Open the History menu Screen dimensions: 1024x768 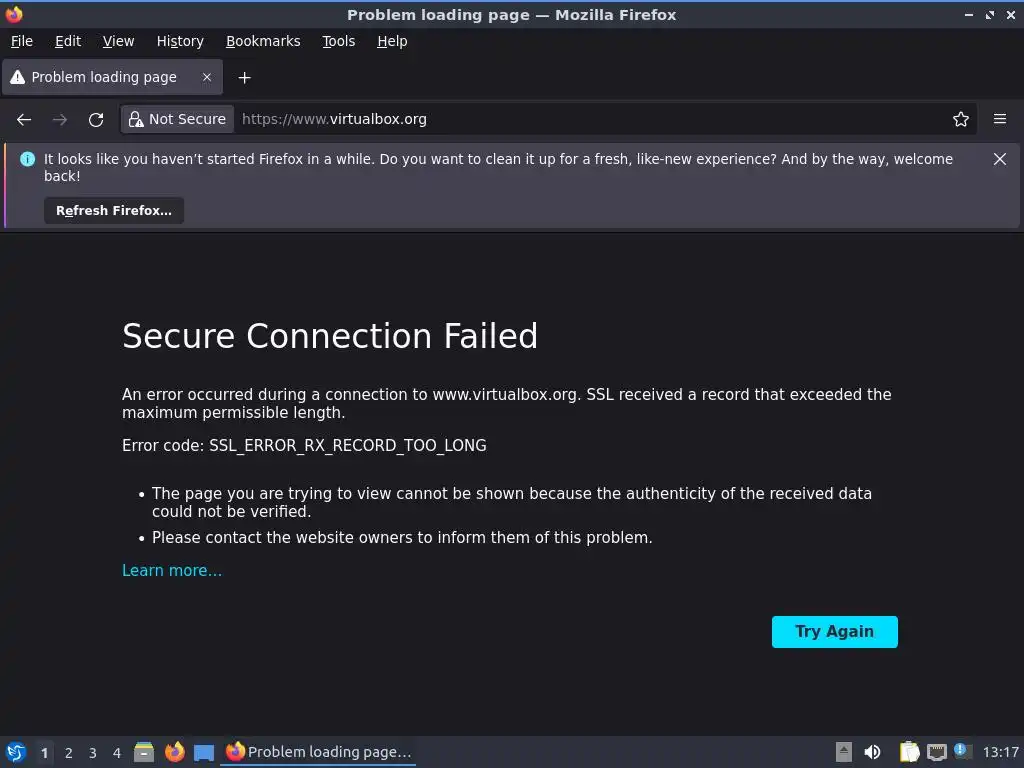[x=180, y=41]
